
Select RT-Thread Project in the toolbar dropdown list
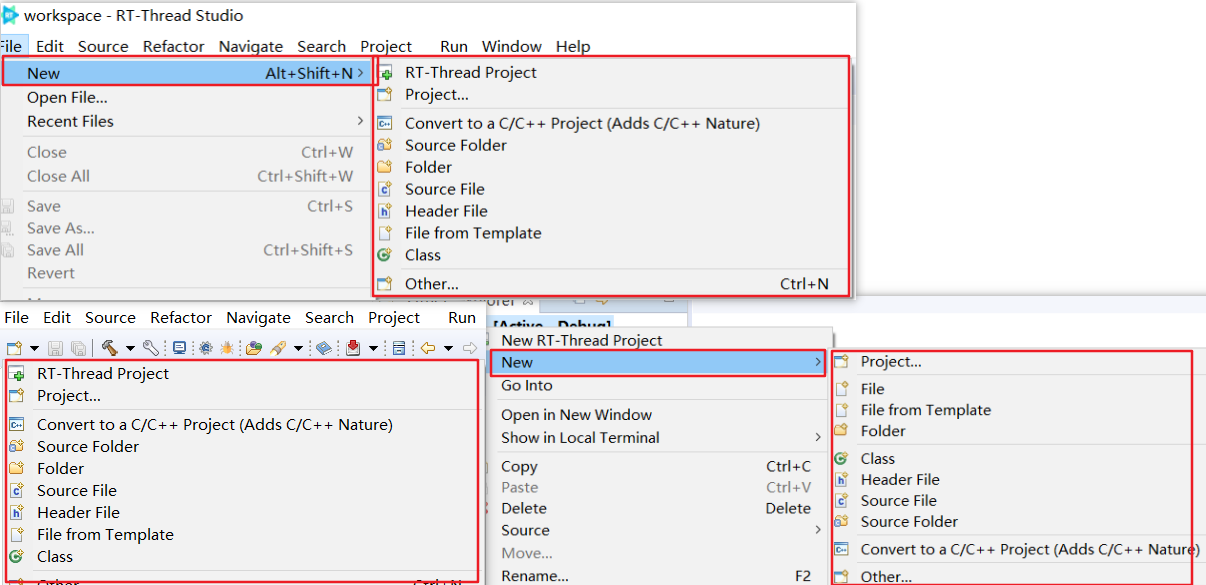(x=103, y=373)
